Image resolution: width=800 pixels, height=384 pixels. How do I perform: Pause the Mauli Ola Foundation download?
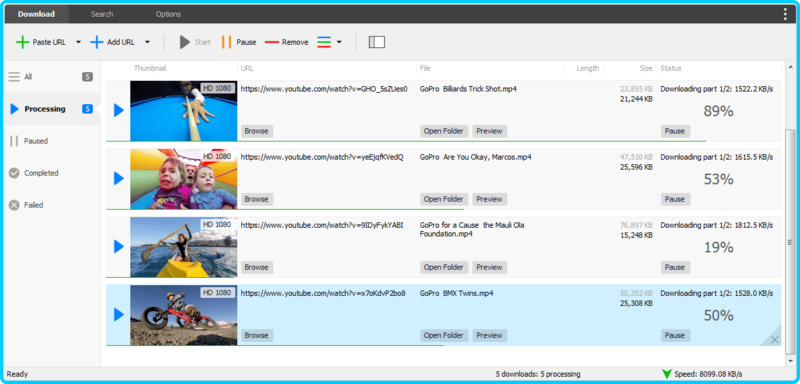tap(675, 267)
